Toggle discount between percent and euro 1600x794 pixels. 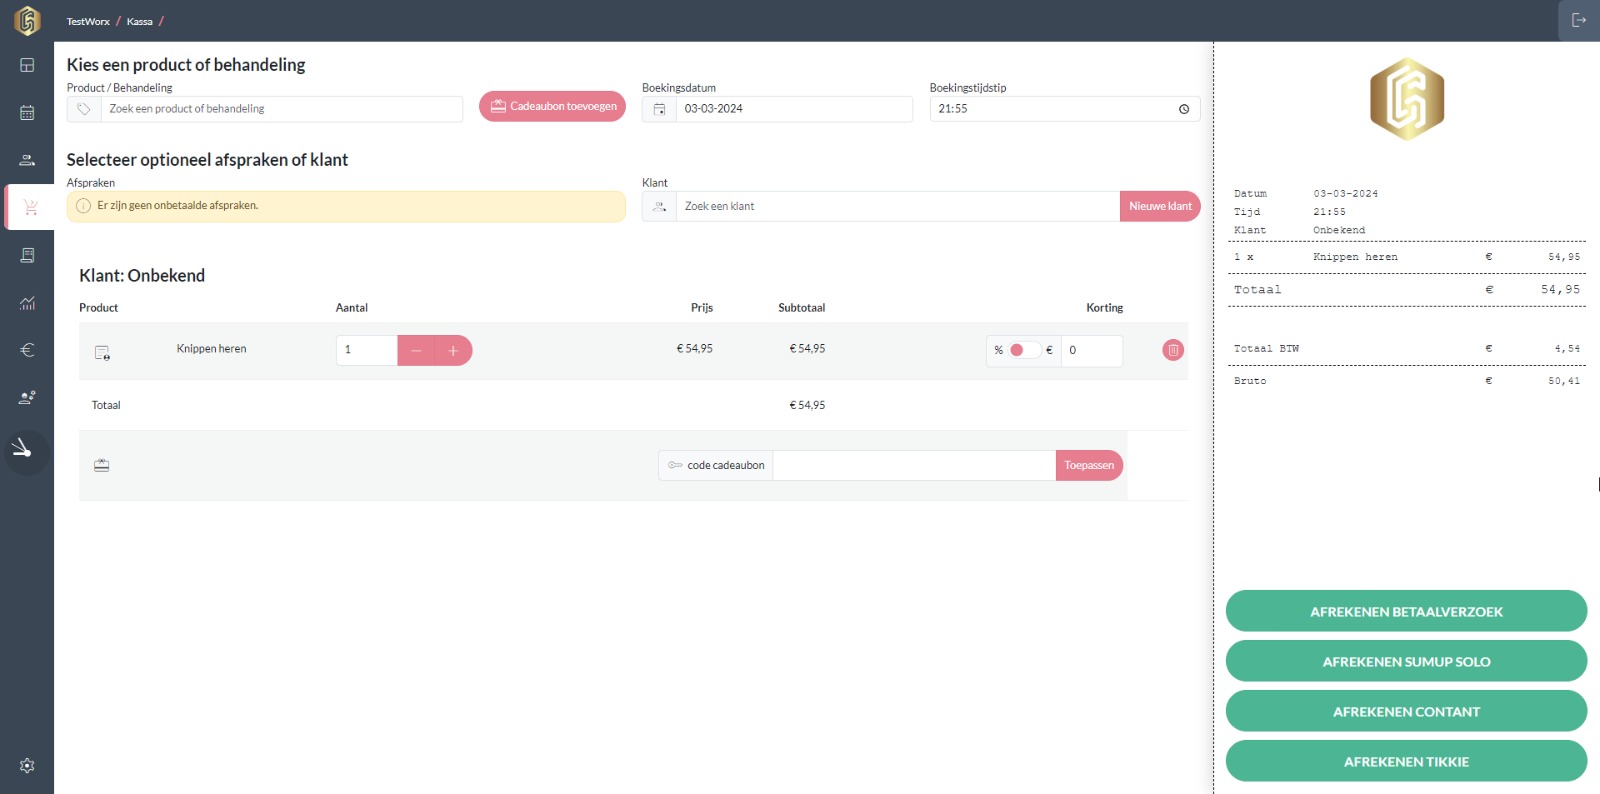pyautogui.click(x=1022, y=350)
